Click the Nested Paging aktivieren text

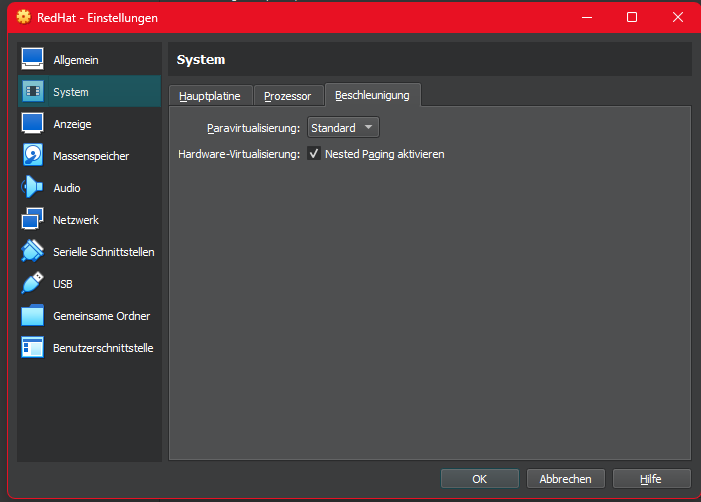click(384, 154)
